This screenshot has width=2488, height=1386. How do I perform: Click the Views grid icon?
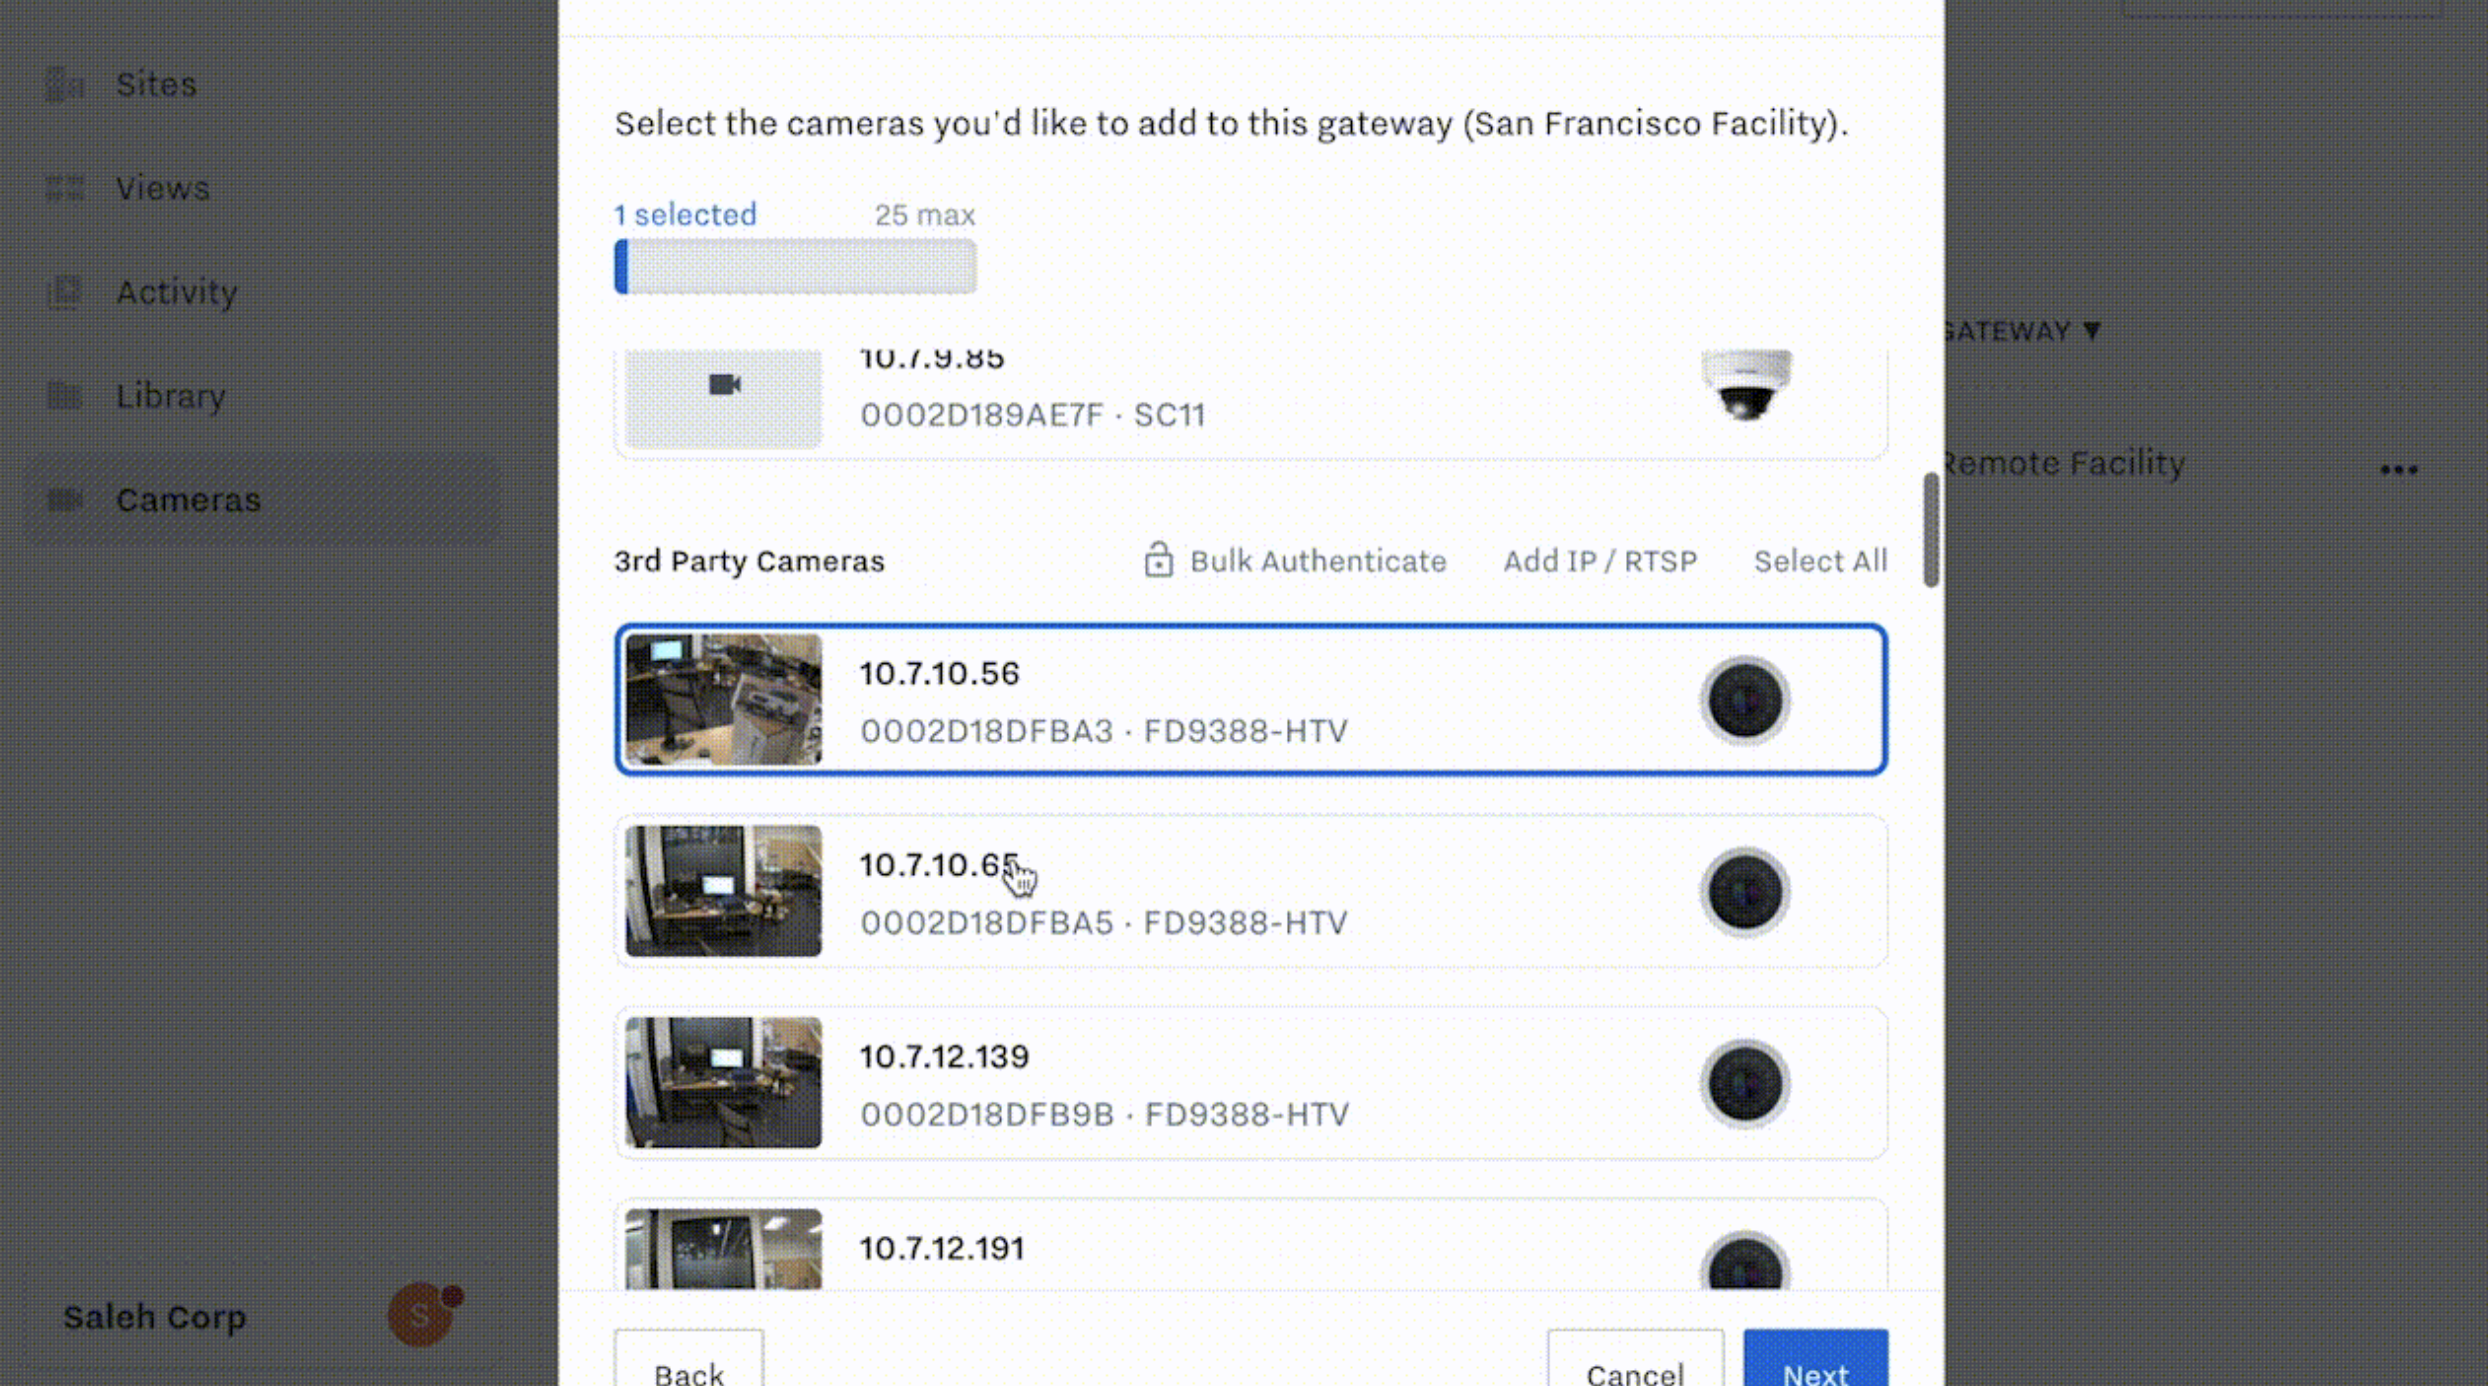pyautogui.click(x=65, y=189)
